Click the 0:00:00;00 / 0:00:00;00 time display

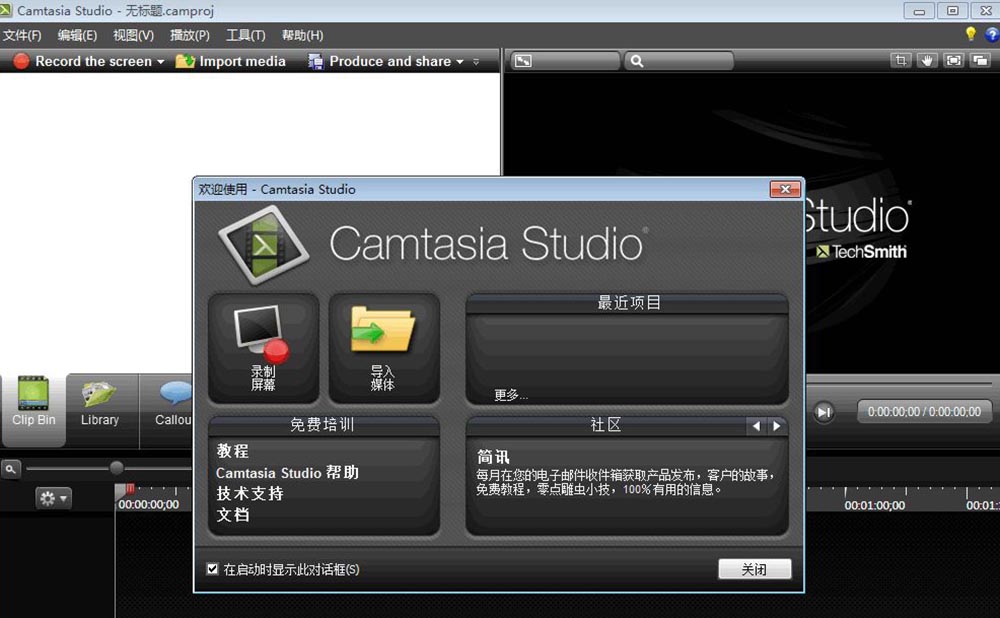pos(924,412)
